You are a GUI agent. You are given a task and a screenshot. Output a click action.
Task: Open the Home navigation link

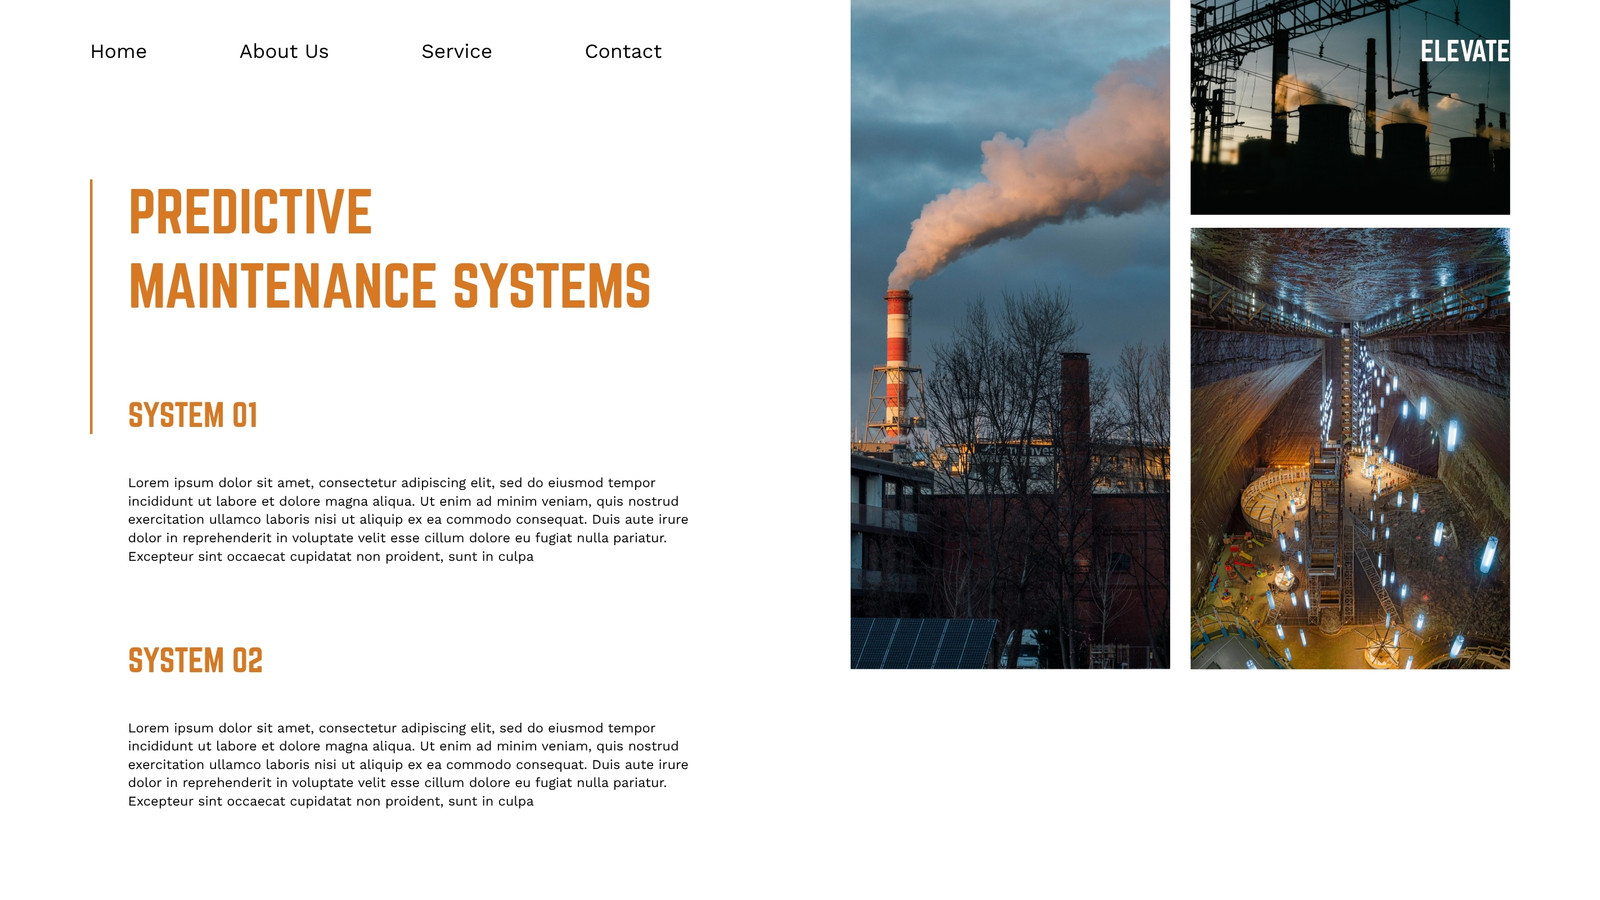point(118,51)
